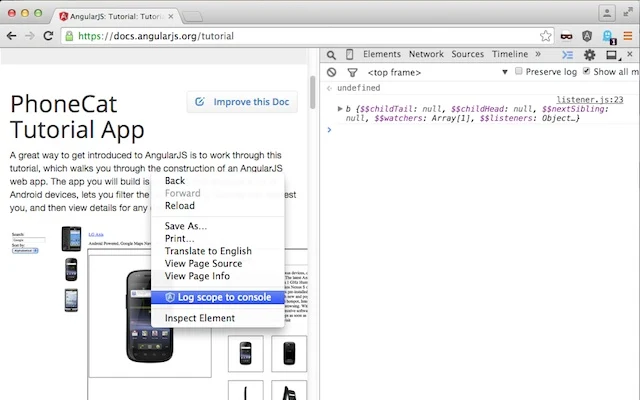Bookmark the page with the star icon
The height and width of the screenshot is (400, 640).
click(x=546, y=36)
